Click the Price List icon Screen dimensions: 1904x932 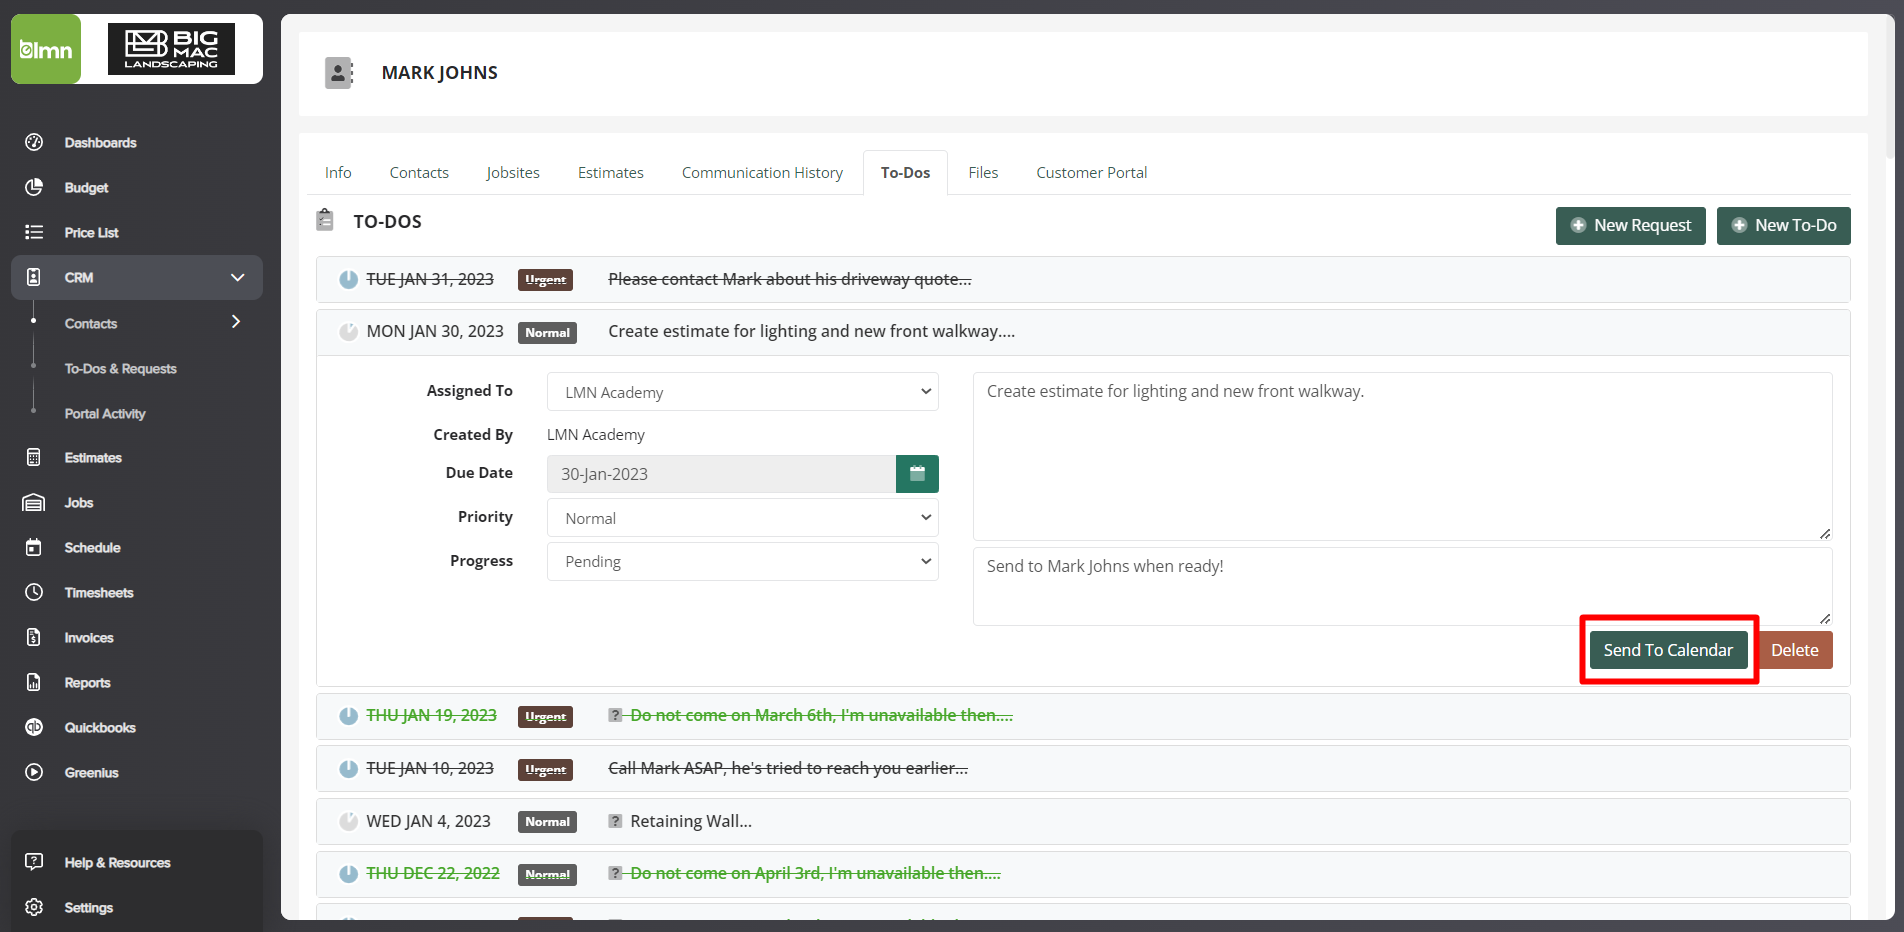point(34,232)
